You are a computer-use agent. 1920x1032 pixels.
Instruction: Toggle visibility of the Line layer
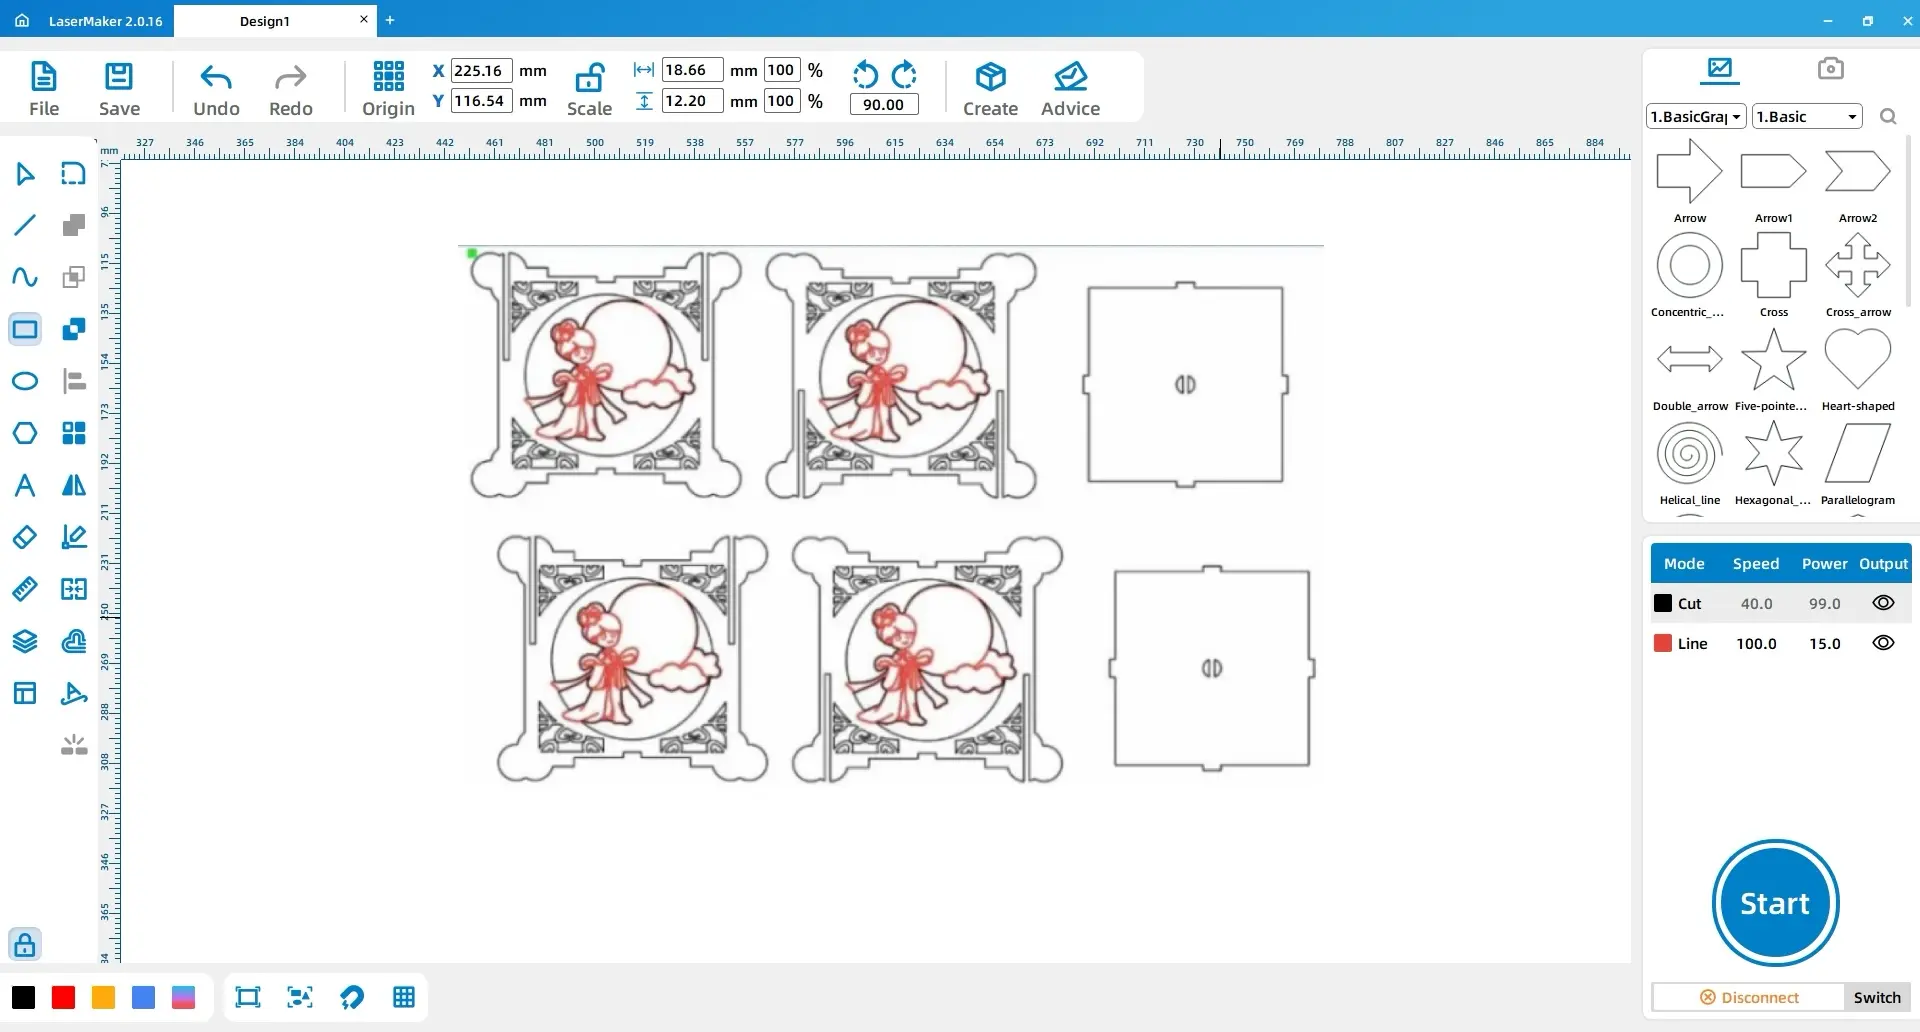click(x=1883, y=643)
